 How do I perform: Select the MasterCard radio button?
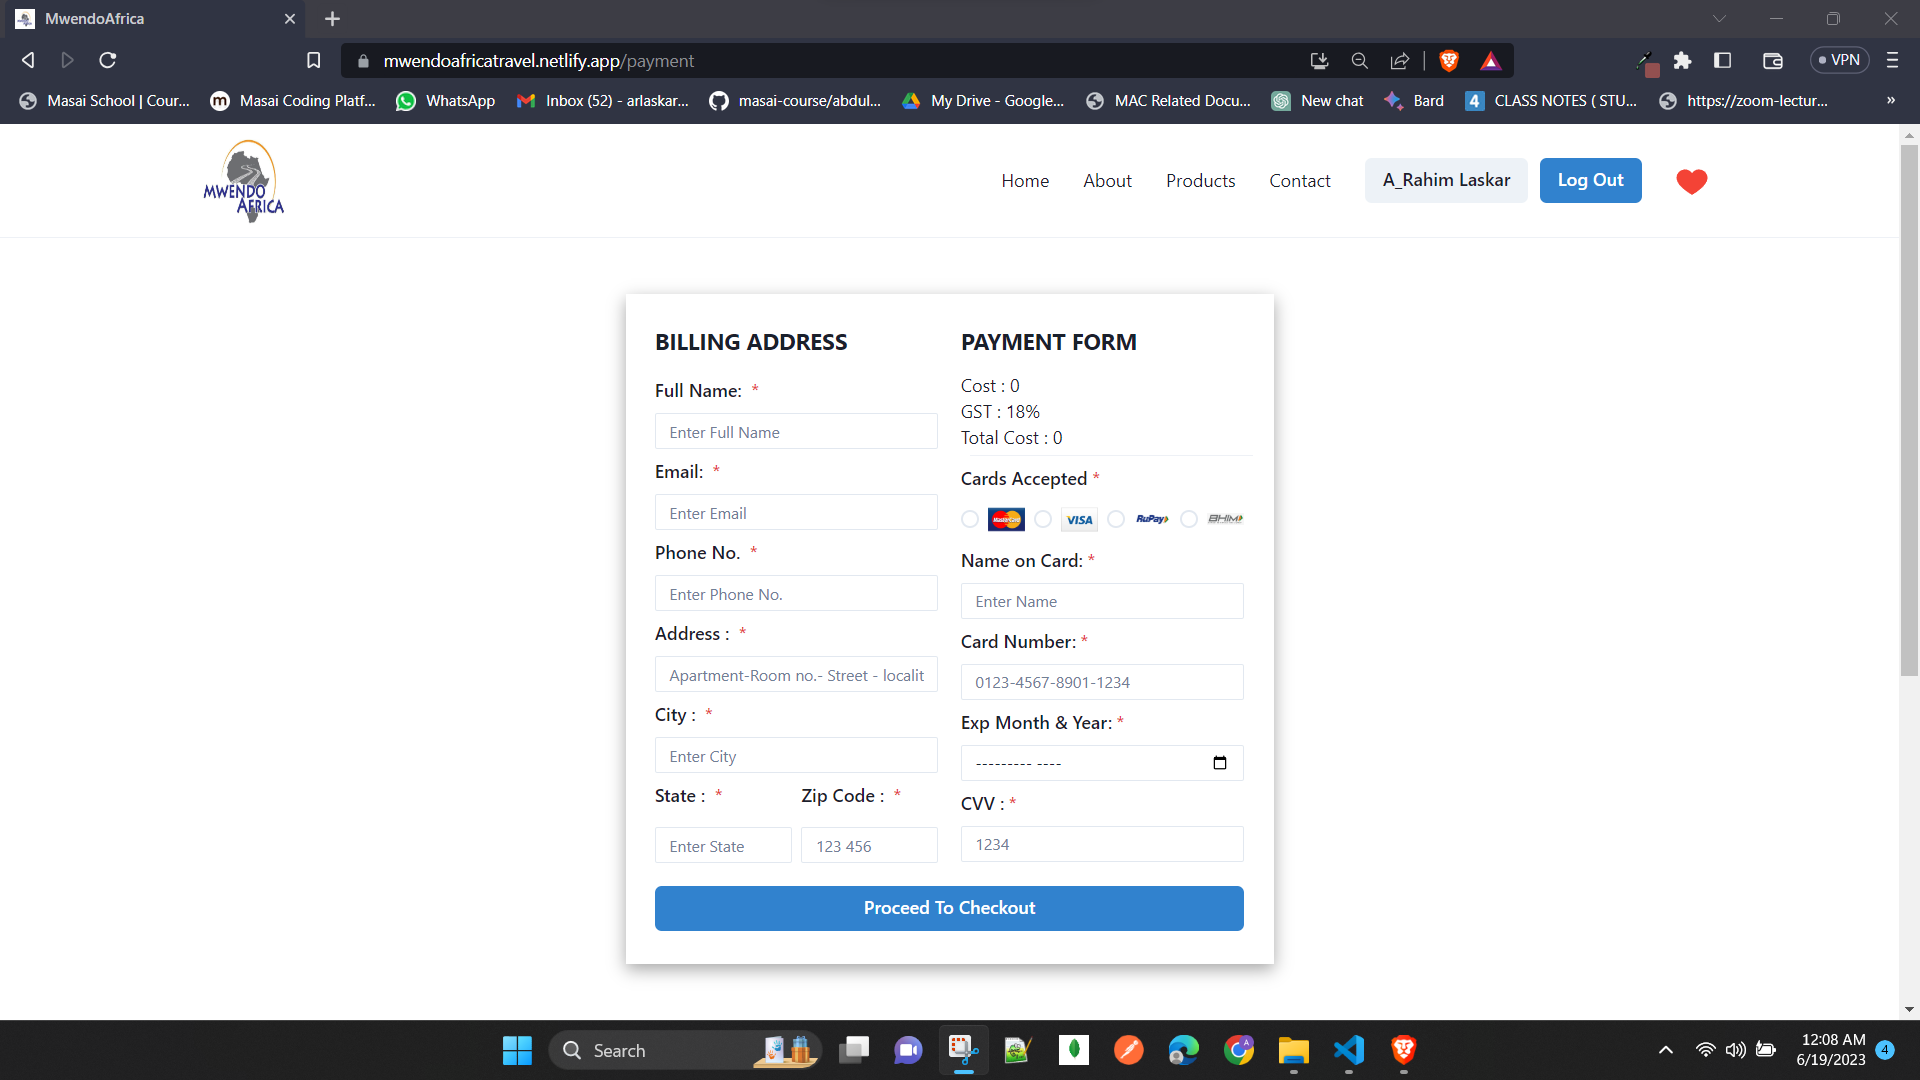pos(970,519)
